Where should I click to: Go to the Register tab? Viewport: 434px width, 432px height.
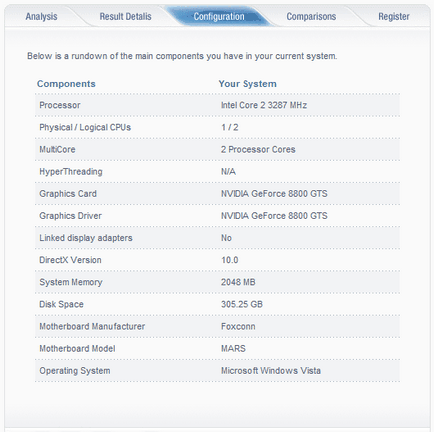click(394, 16)
